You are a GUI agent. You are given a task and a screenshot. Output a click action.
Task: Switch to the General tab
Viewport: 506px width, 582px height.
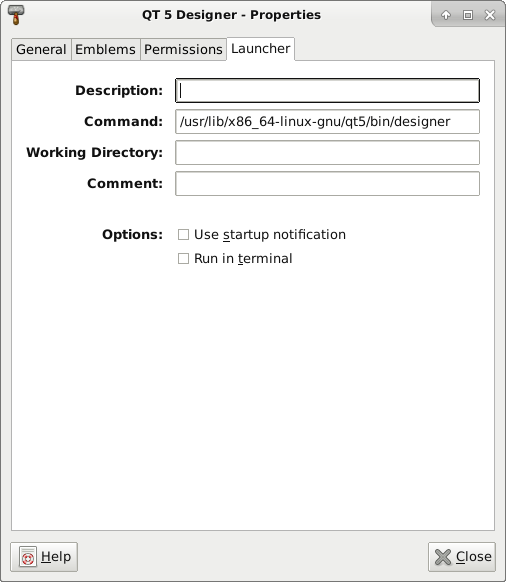point(41,49)
